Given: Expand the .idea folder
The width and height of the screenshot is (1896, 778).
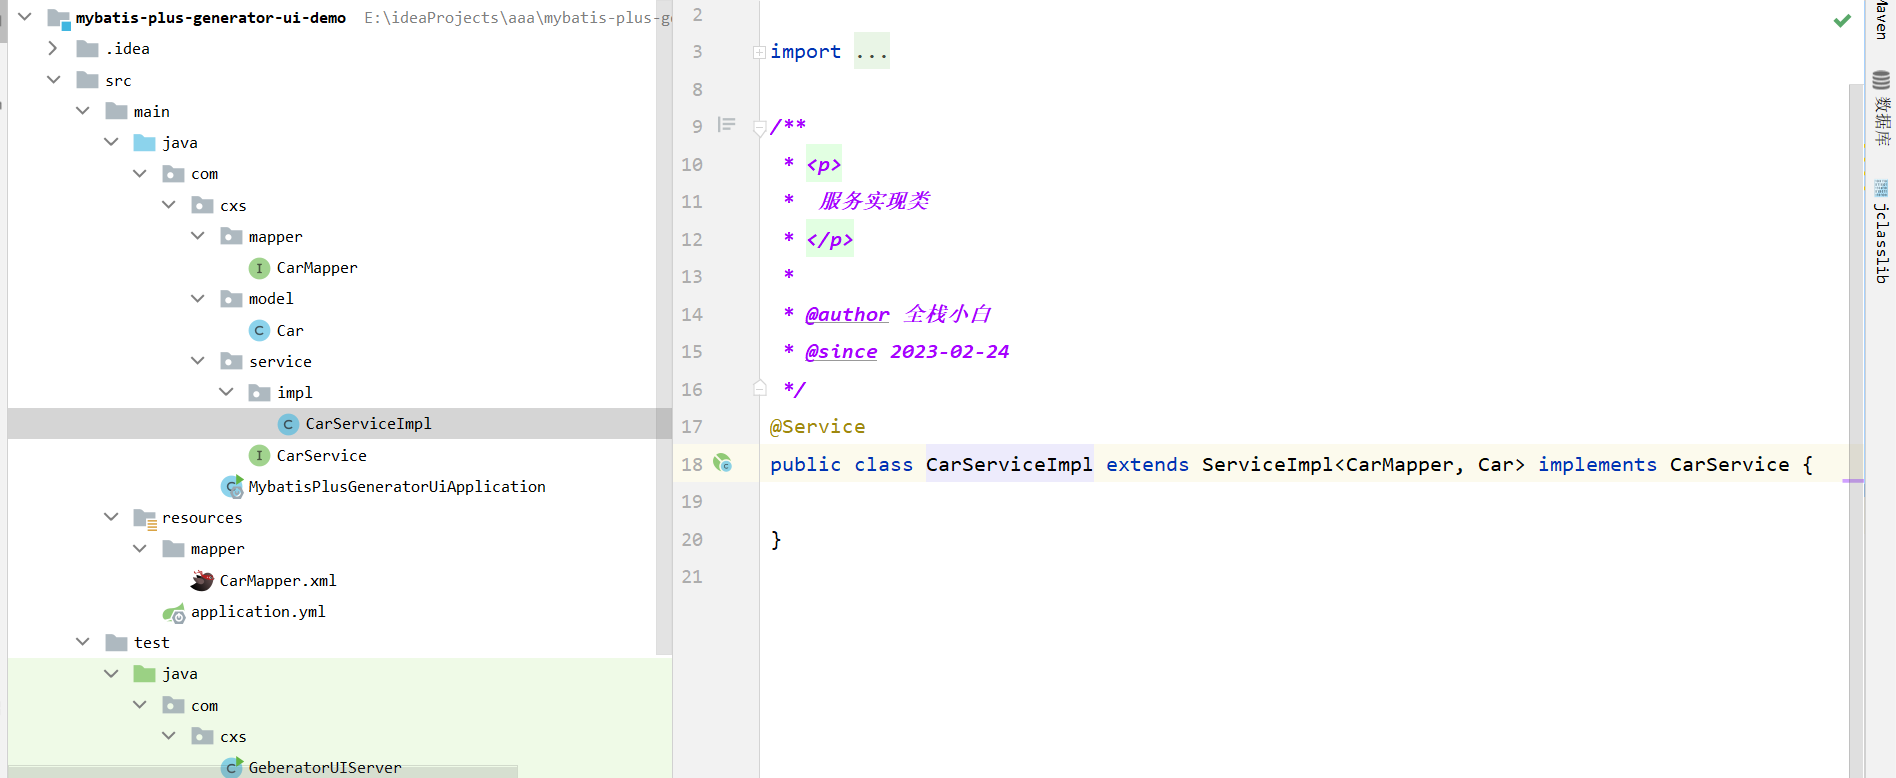Looking at the screenshot, I should pos(53,48).
